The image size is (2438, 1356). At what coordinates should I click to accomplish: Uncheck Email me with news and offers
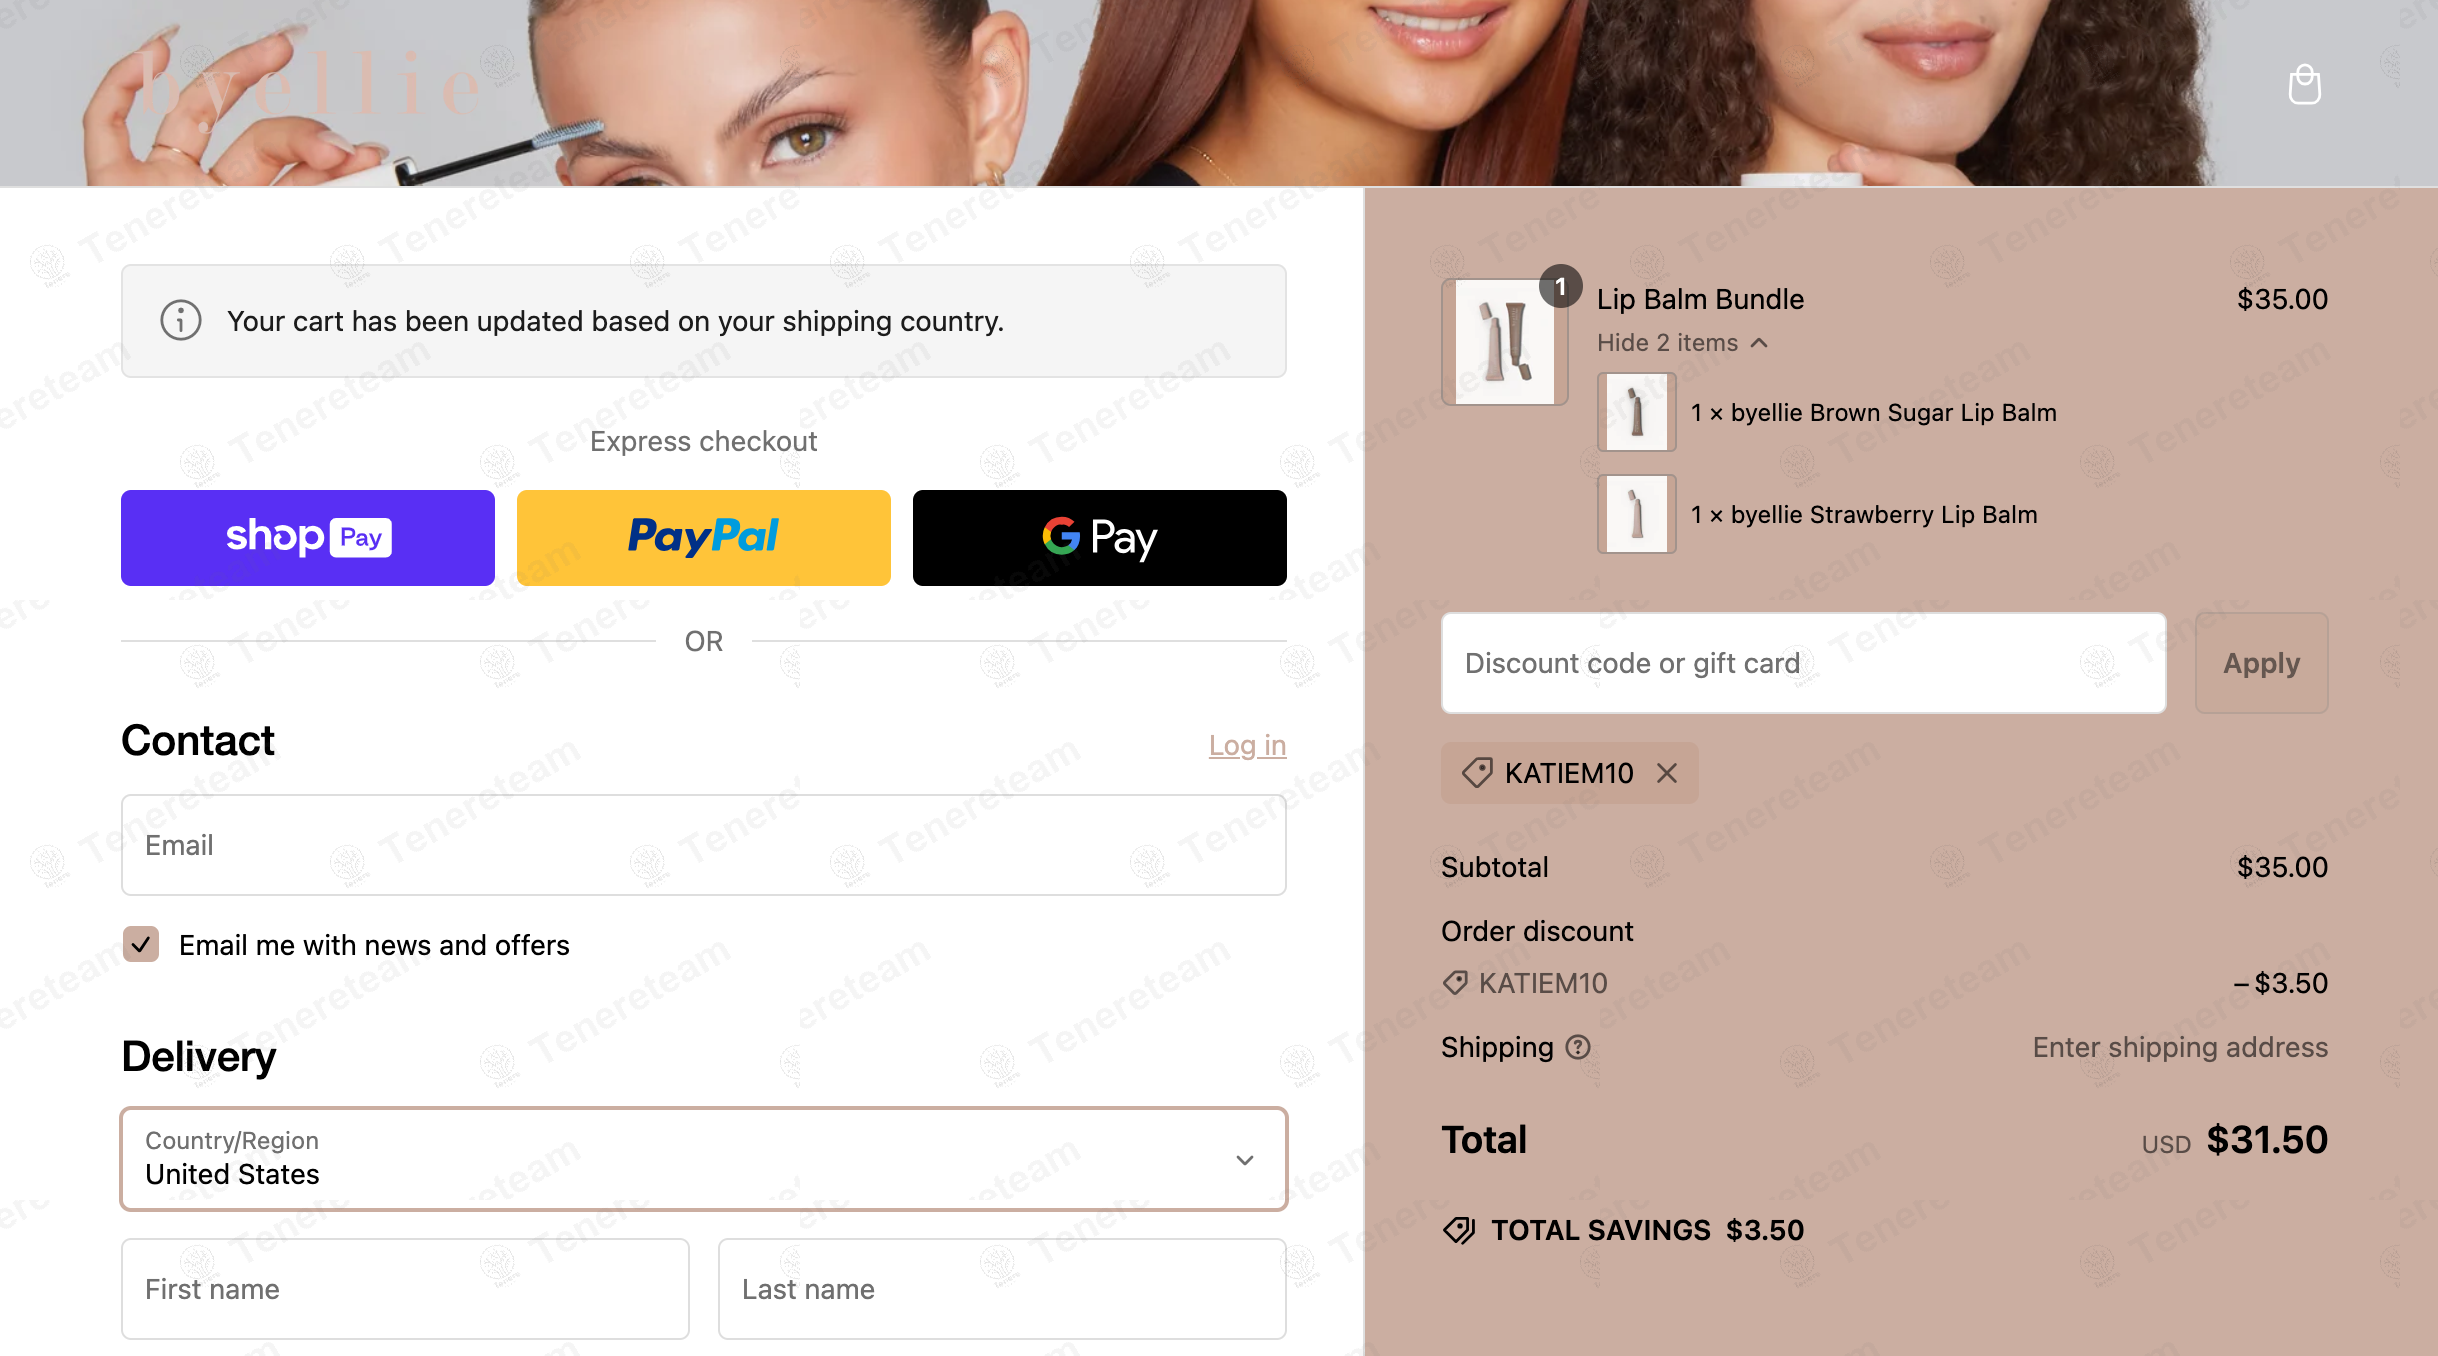click(x=141, y=944)
